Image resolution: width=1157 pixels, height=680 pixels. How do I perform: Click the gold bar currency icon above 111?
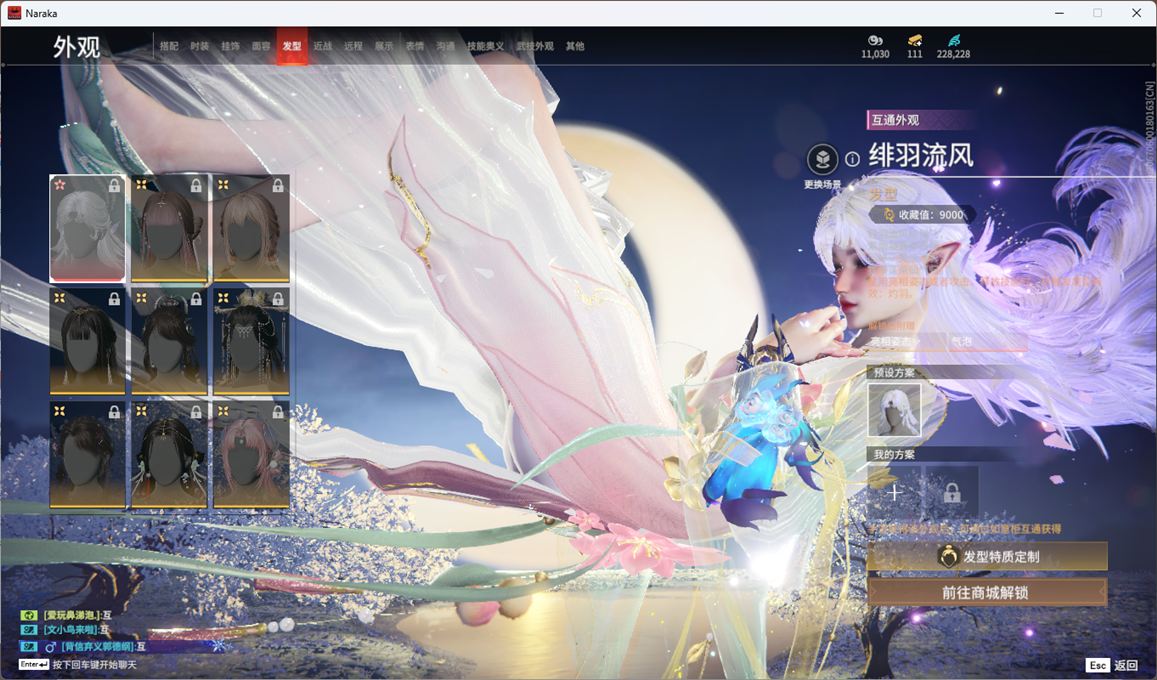tap(915, 40)
